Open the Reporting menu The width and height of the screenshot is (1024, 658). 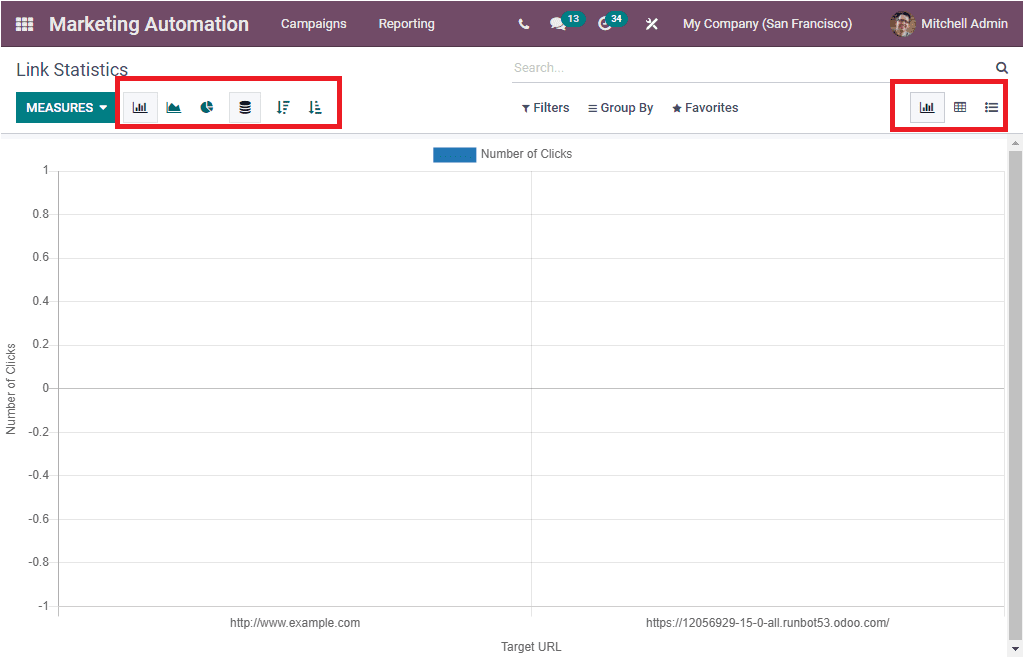406,23
